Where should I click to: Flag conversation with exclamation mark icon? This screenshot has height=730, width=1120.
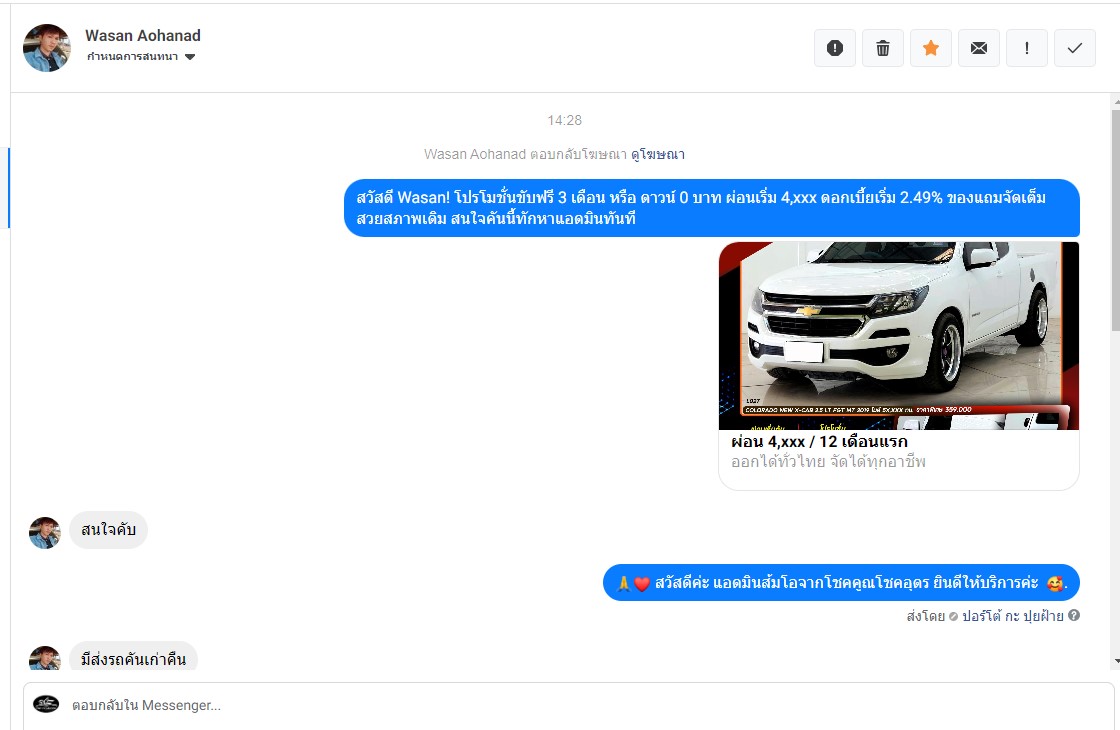[1026, 48]
